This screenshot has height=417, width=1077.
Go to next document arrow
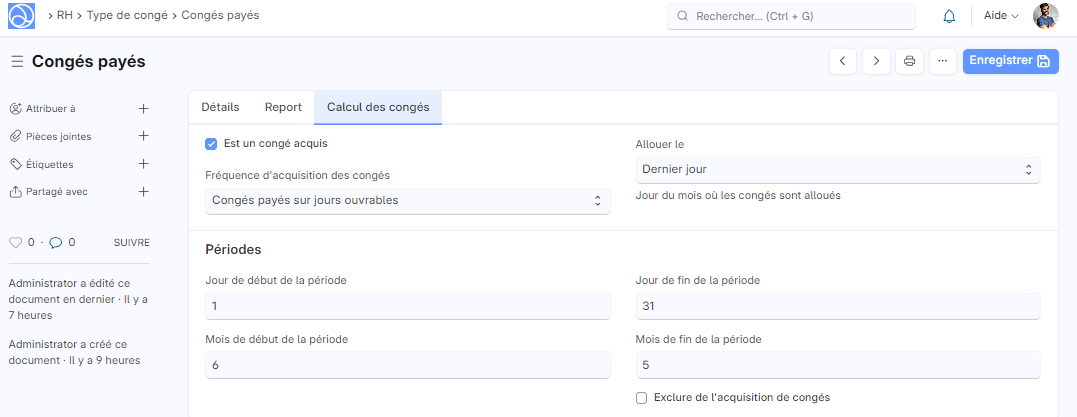pos(876,61)
